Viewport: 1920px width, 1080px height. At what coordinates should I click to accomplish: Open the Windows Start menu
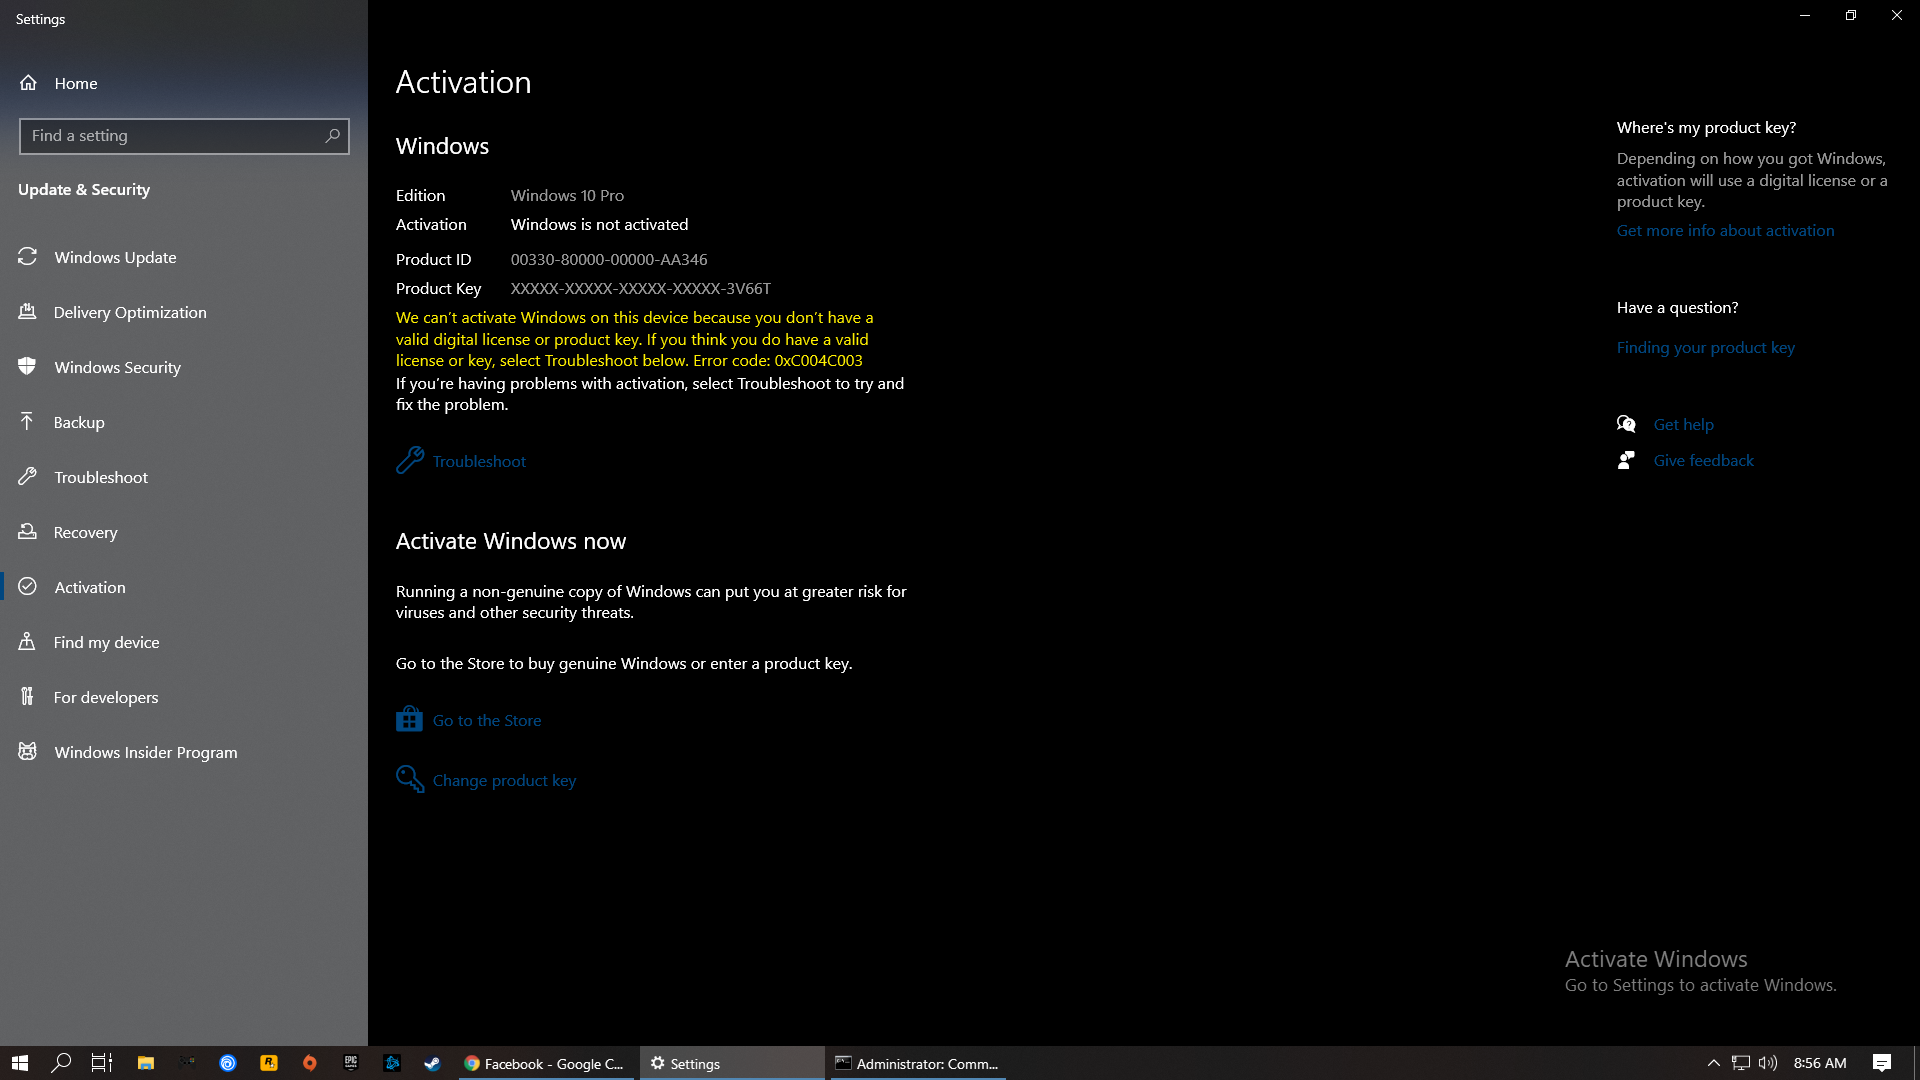click(20, 1063)
